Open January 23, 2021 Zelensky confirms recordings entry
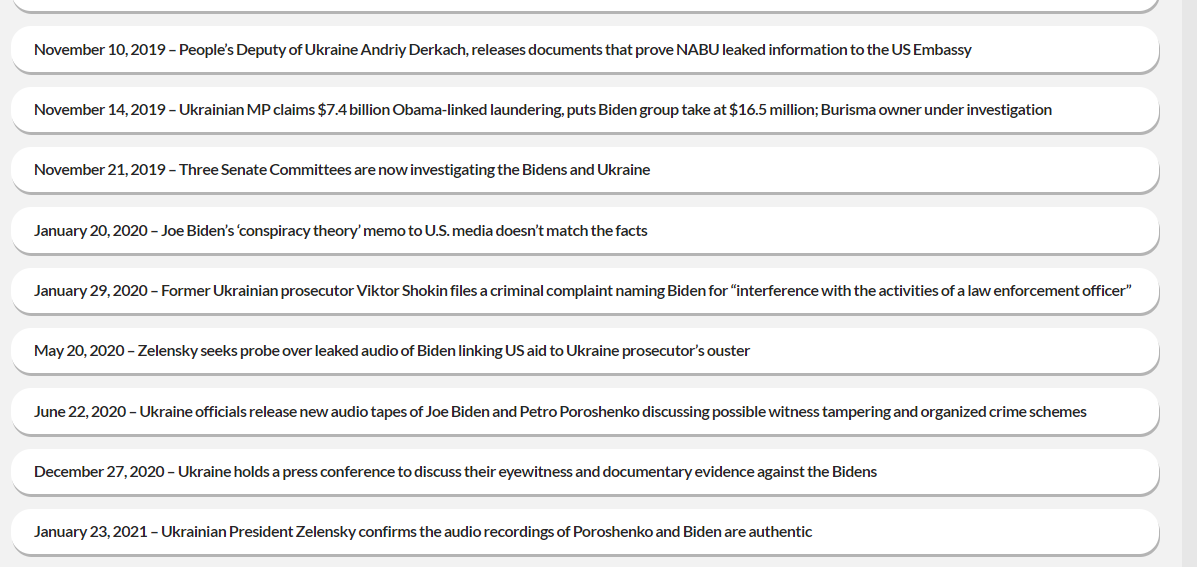1197x567 pixels. pos(585,532)
